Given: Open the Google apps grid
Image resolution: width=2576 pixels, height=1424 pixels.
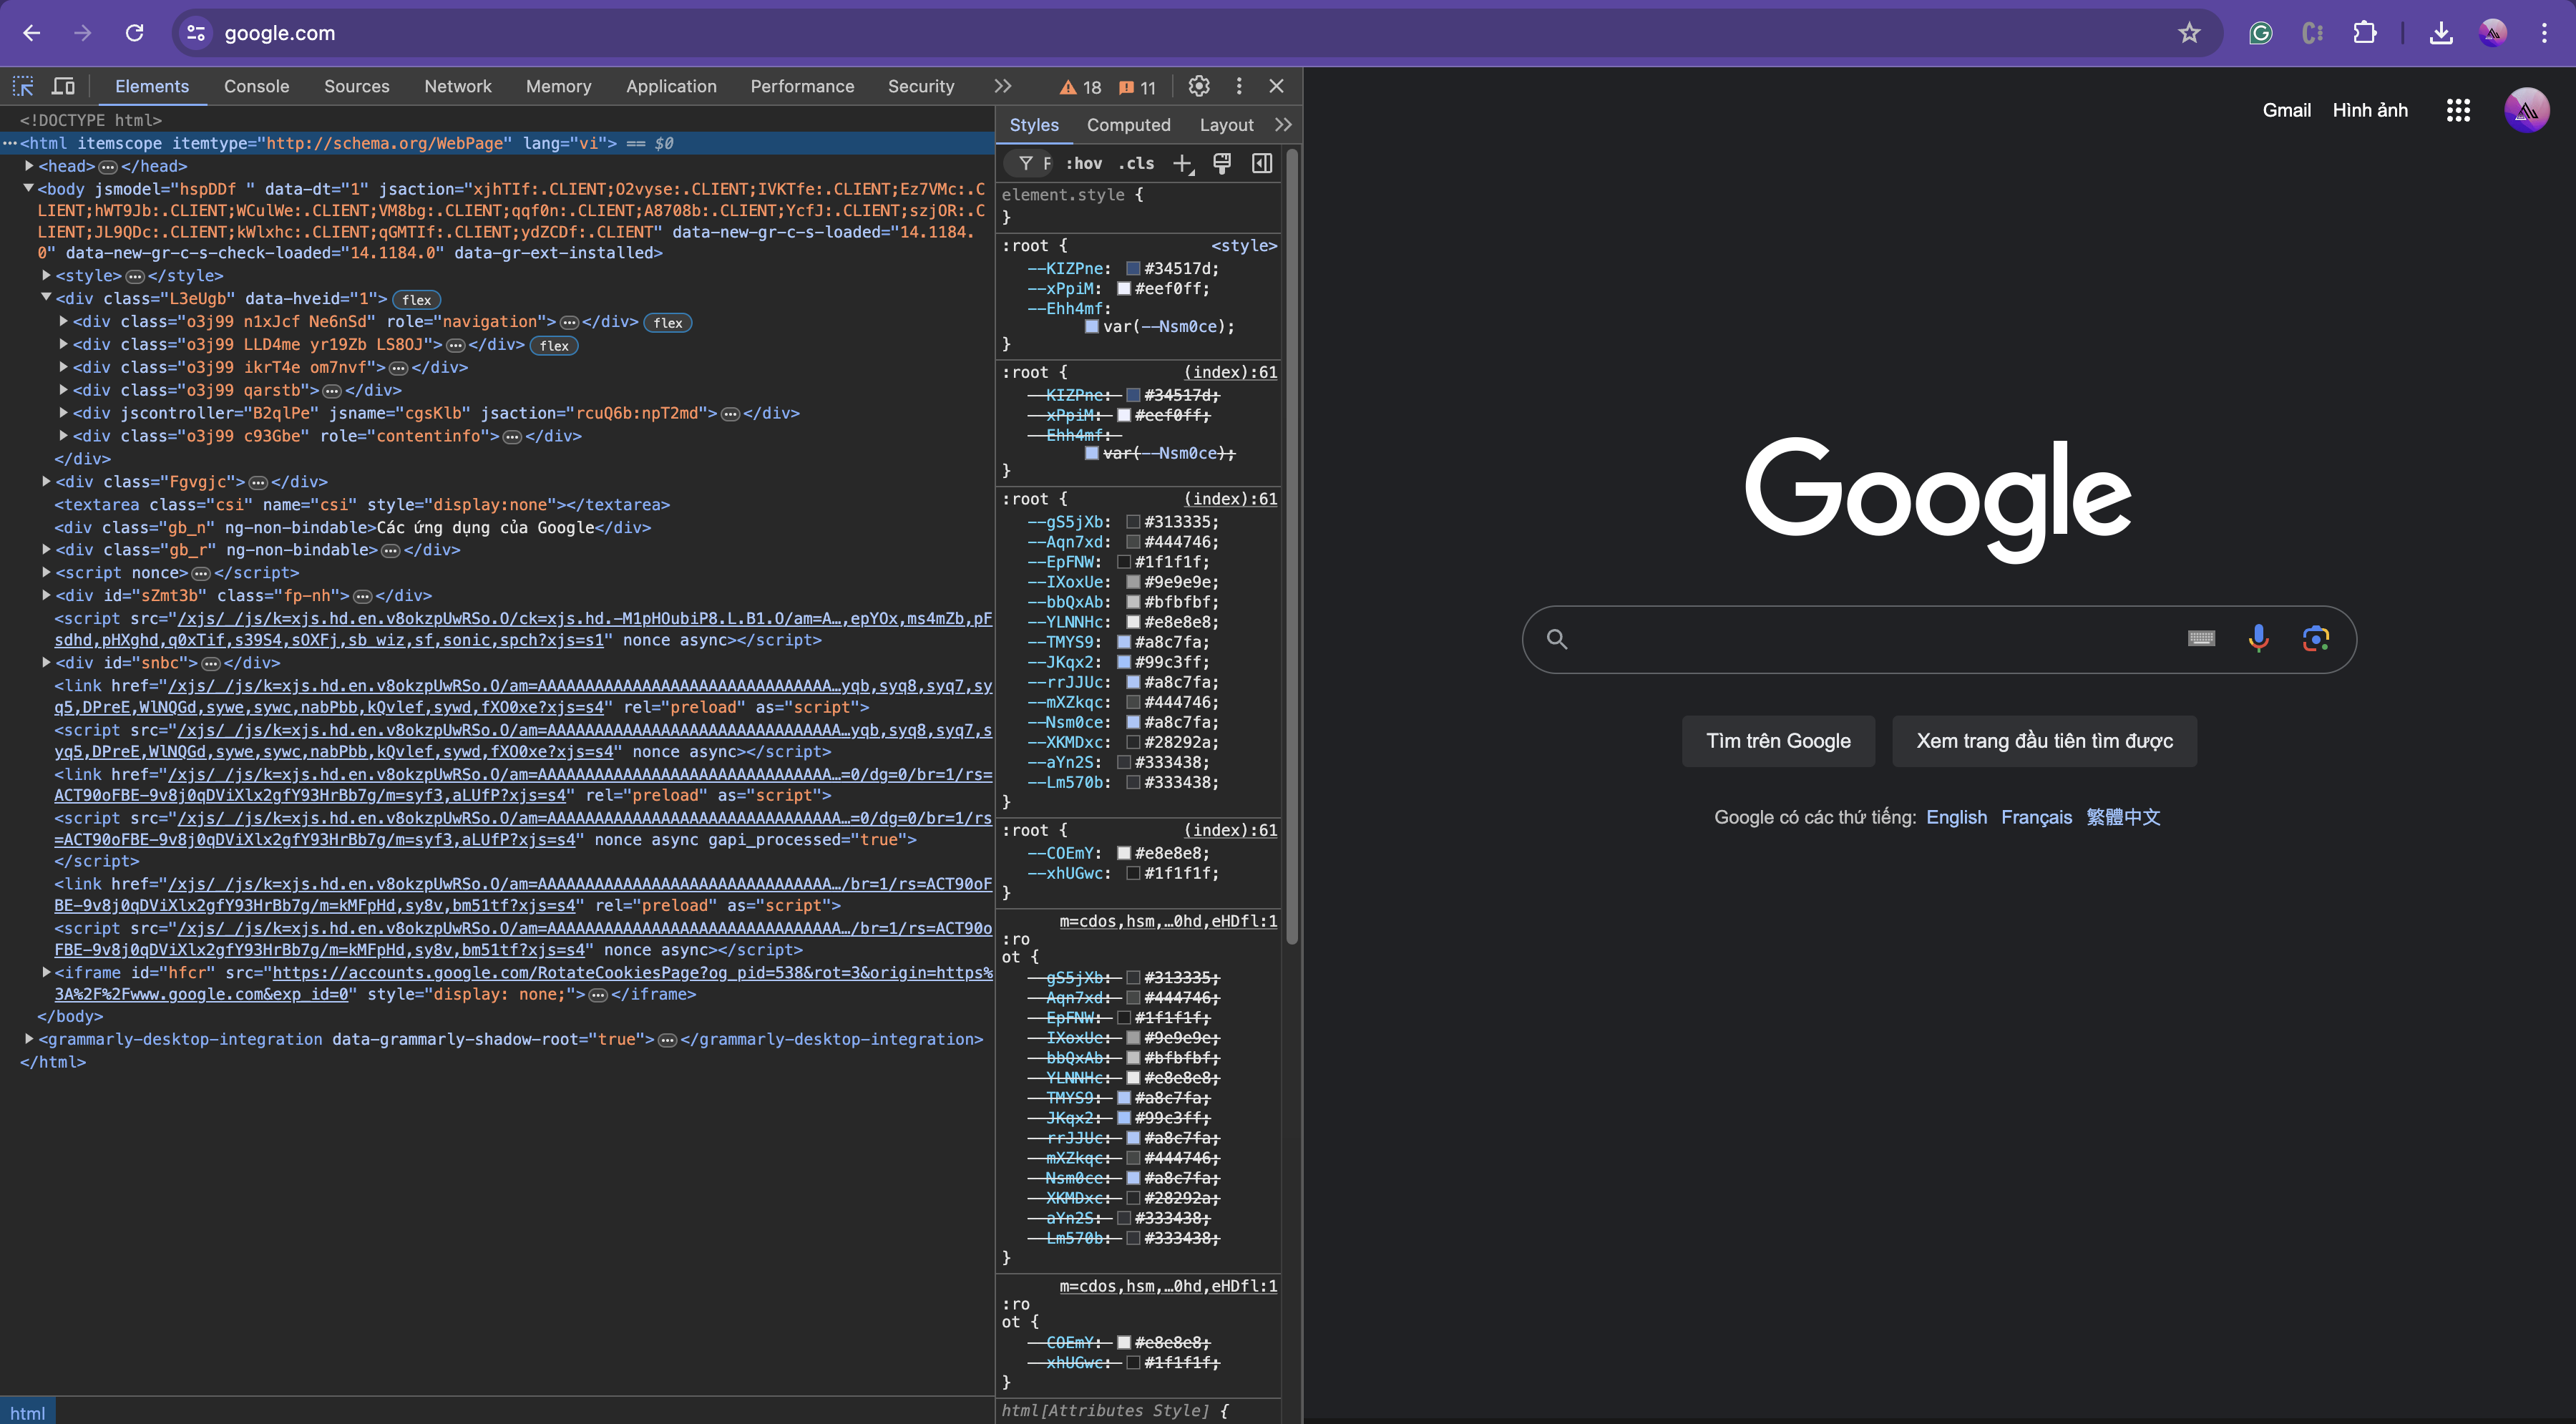Looking at the screenshot, I should (x=2458, y=110).
